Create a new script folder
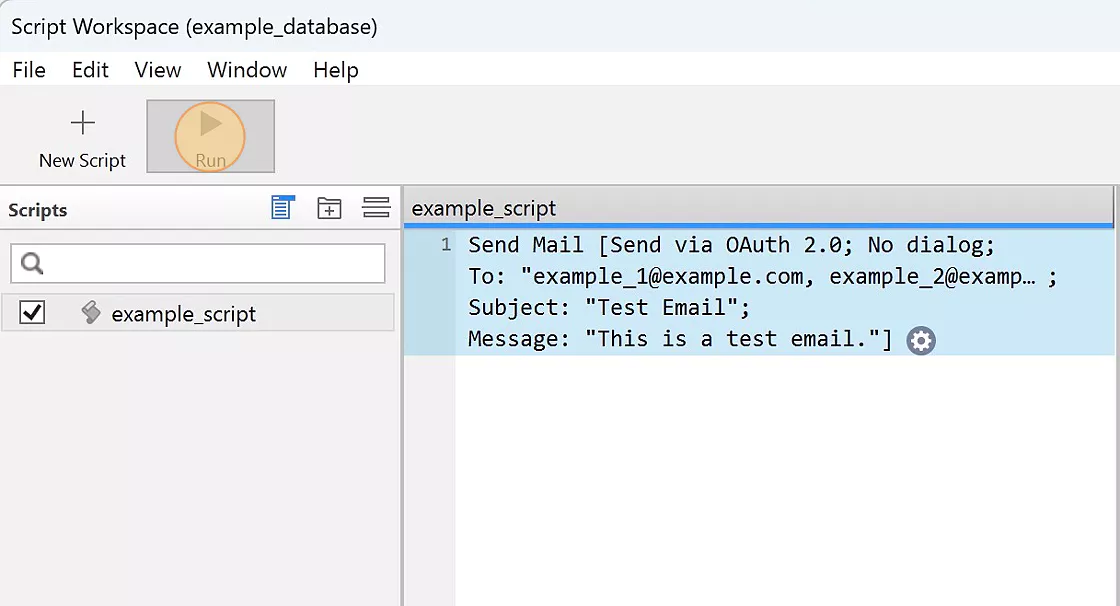 click(329, 208)
